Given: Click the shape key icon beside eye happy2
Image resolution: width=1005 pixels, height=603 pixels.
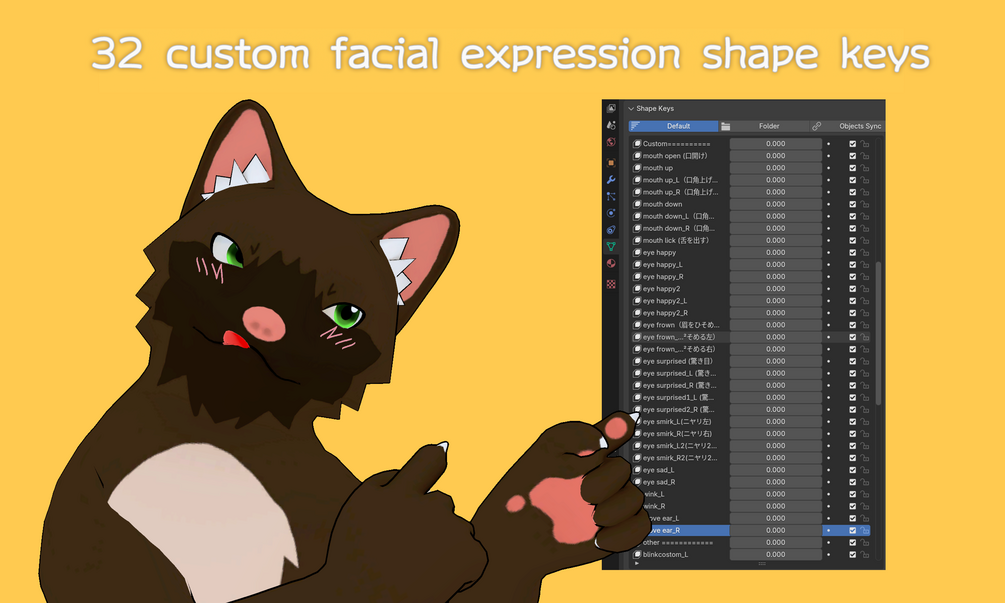Looking at the screenshot, I should (x=637, y=289).
